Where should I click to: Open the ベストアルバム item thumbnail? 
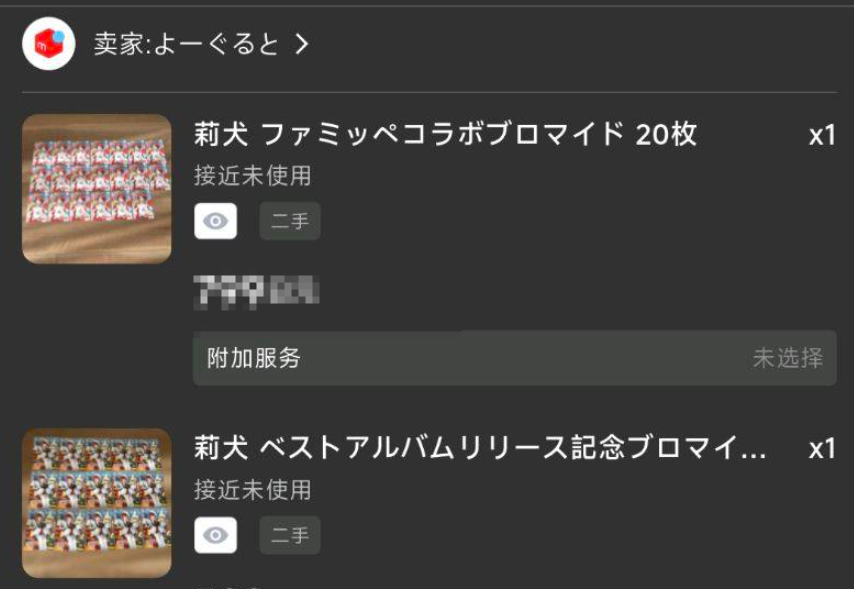(96, 503)
